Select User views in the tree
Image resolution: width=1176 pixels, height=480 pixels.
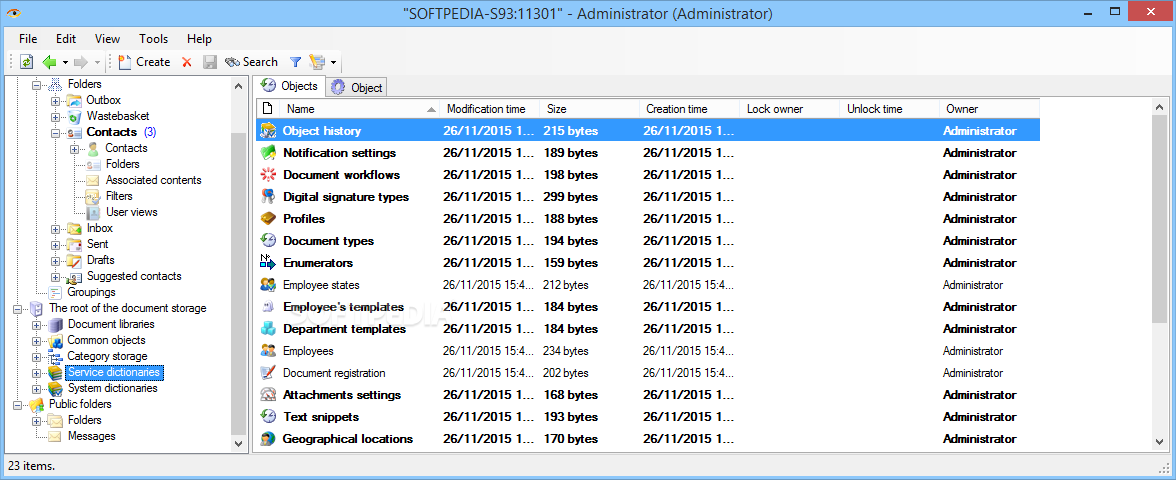(132, 212)
